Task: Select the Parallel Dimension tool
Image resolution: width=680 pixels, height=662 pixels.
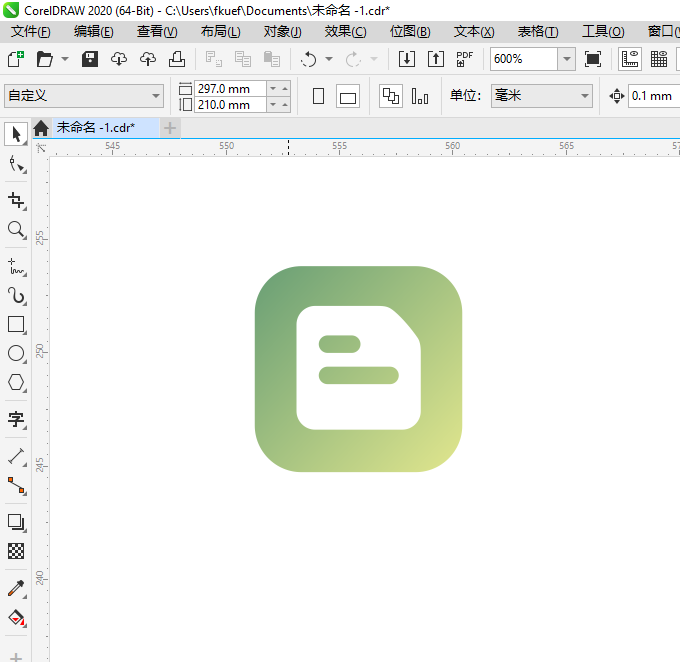Action: [x=16, y=456]
